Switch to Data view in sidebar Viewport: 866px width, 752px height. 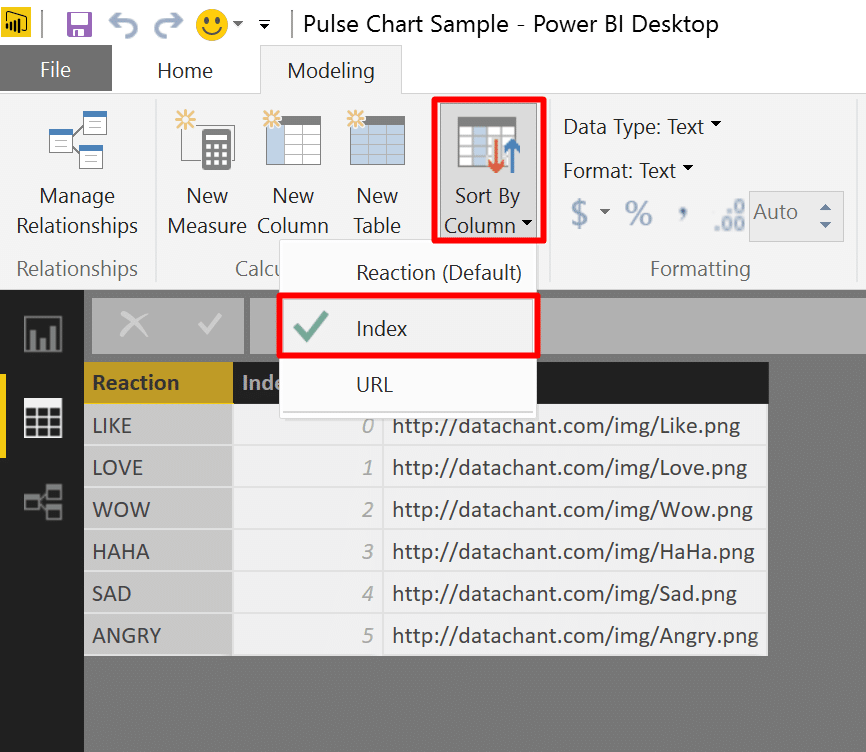click(x=43, y=417)
